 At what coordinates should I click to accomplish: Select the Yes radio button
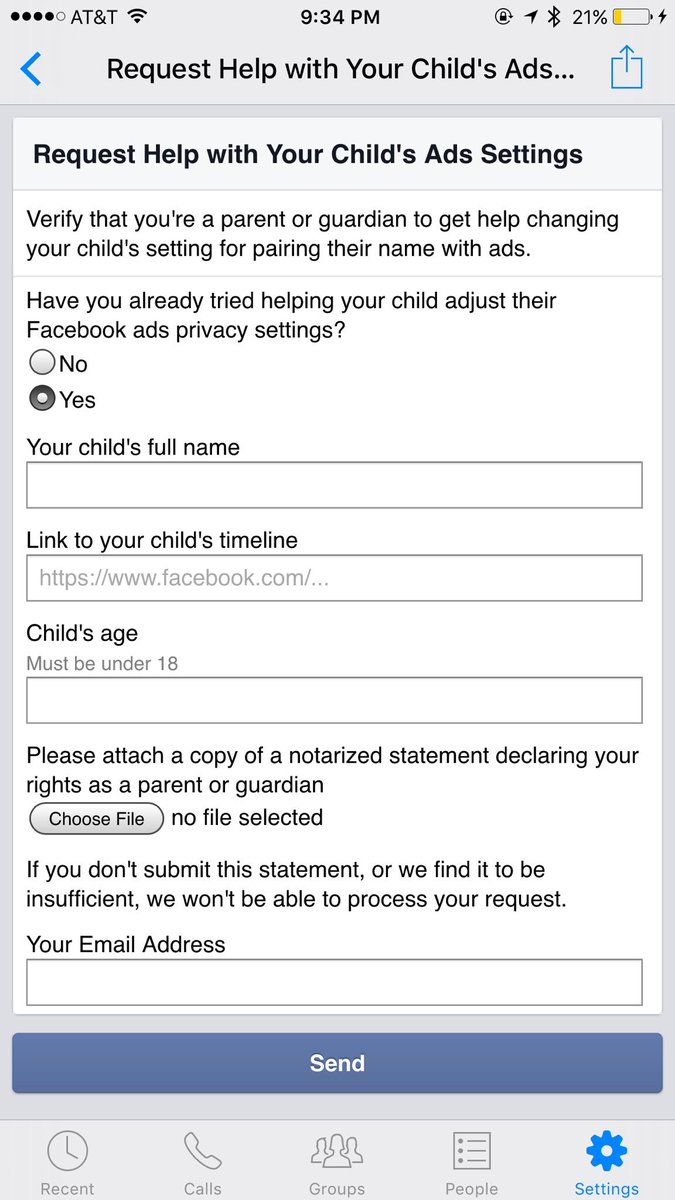click(42, 398)
